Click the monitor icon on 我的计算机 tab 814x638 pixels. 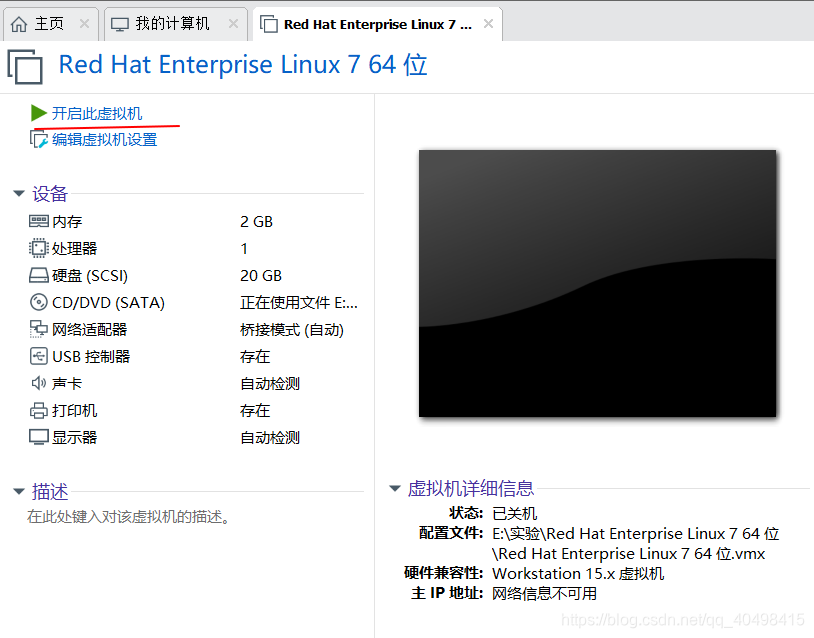tap(120, 24)
